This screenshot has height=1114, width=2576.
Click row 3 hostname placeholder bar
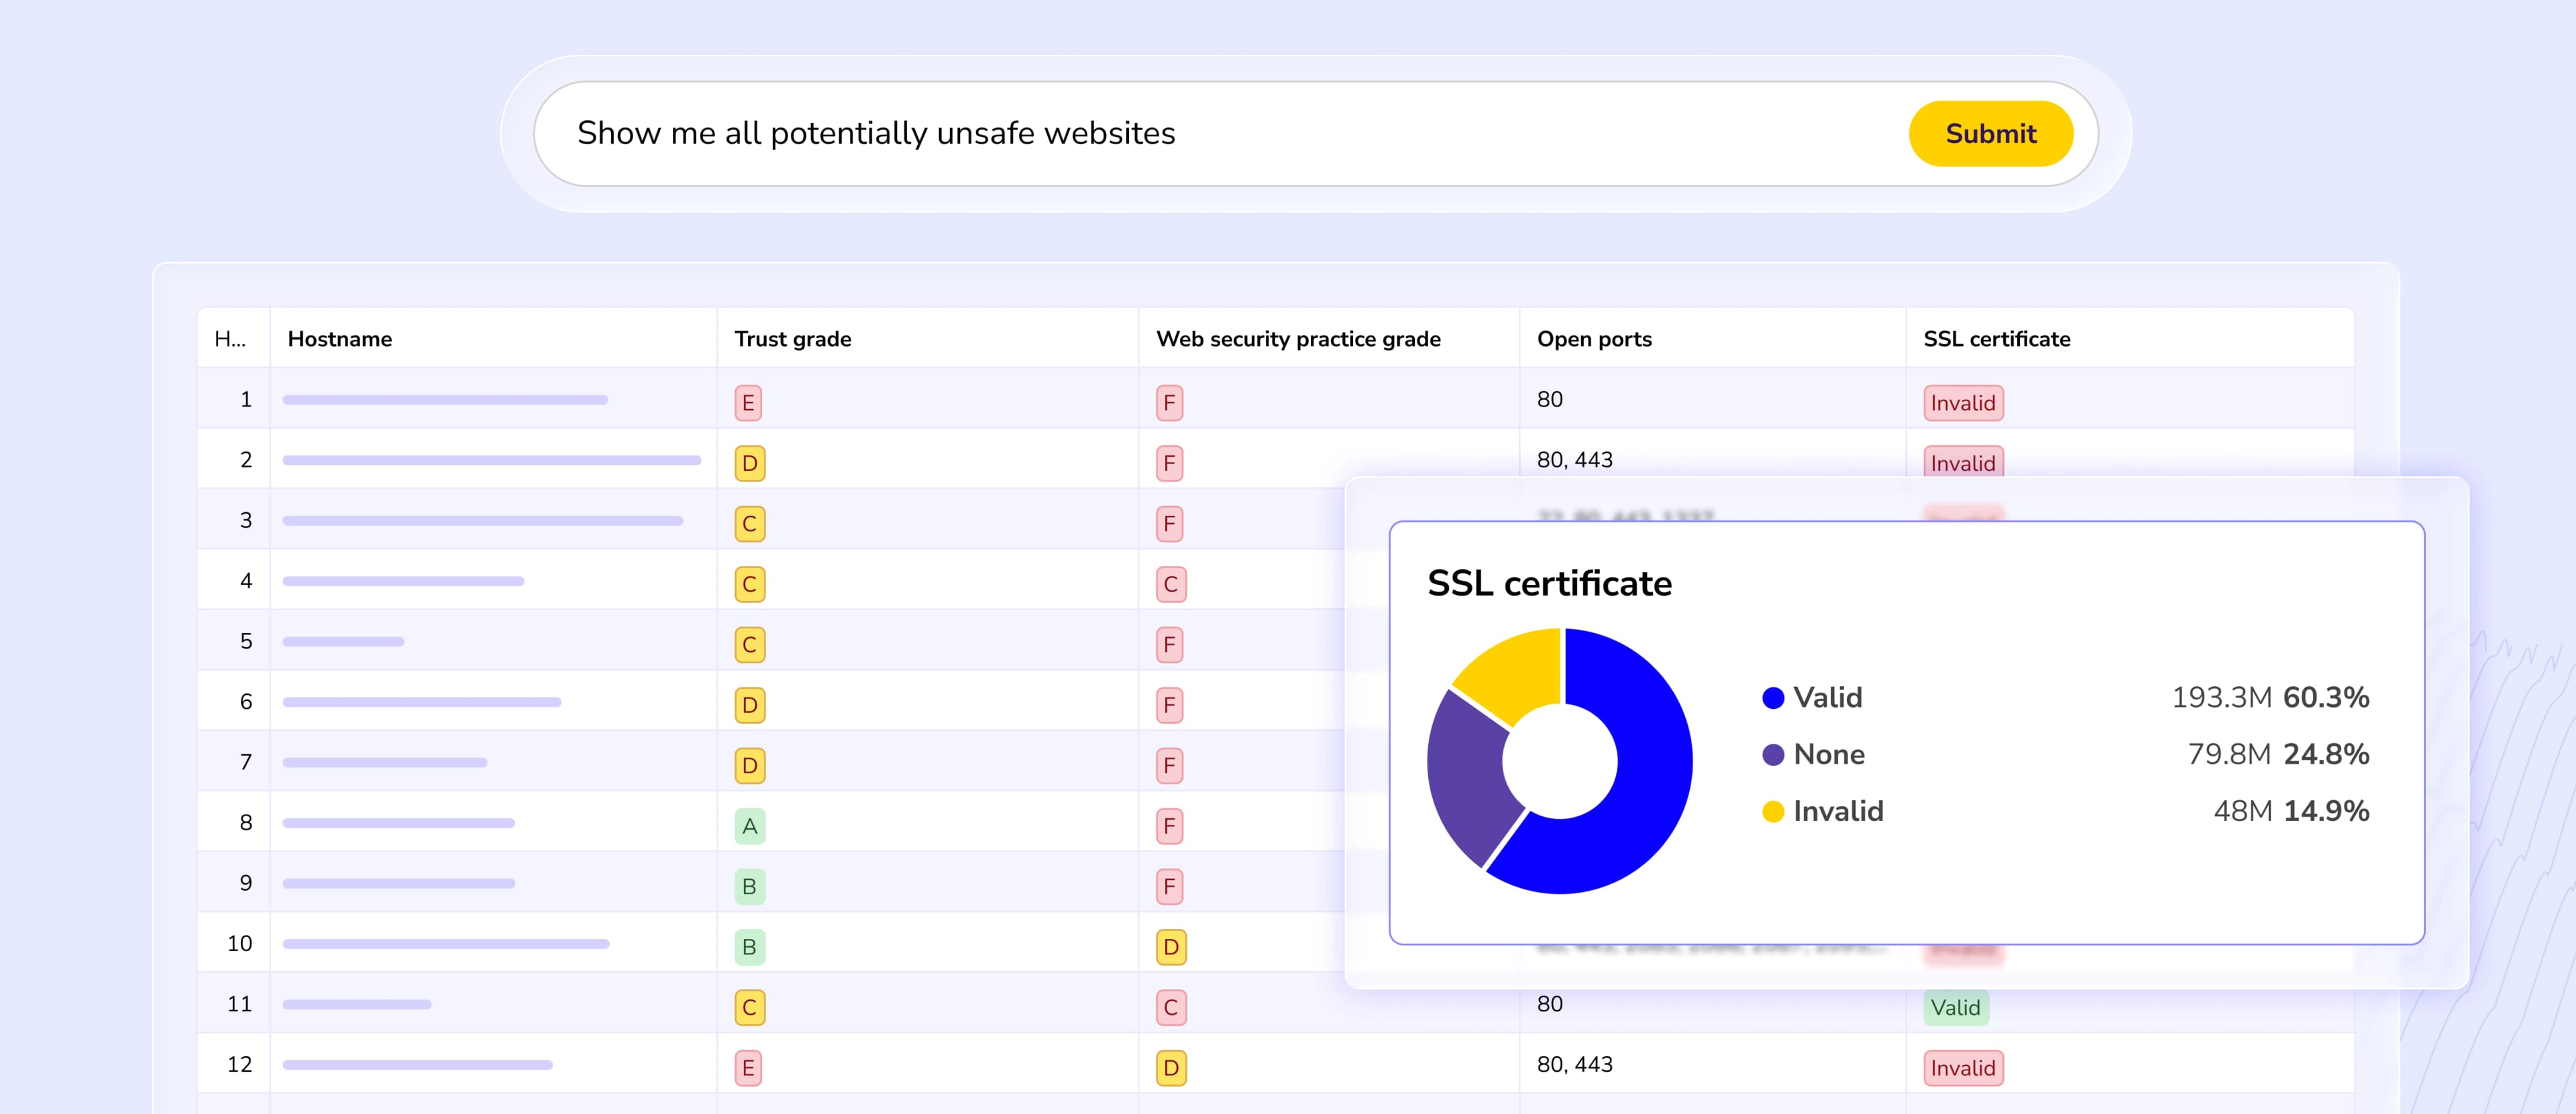tap(482, 521)
